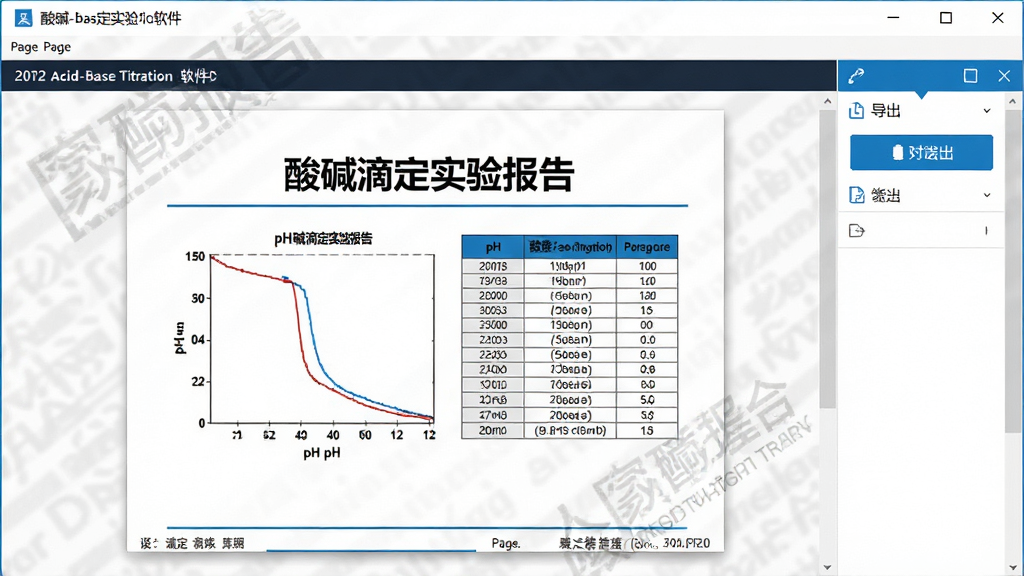Expand the second export section chevron
Screen dimensions: 1024x576
[987, 195]
